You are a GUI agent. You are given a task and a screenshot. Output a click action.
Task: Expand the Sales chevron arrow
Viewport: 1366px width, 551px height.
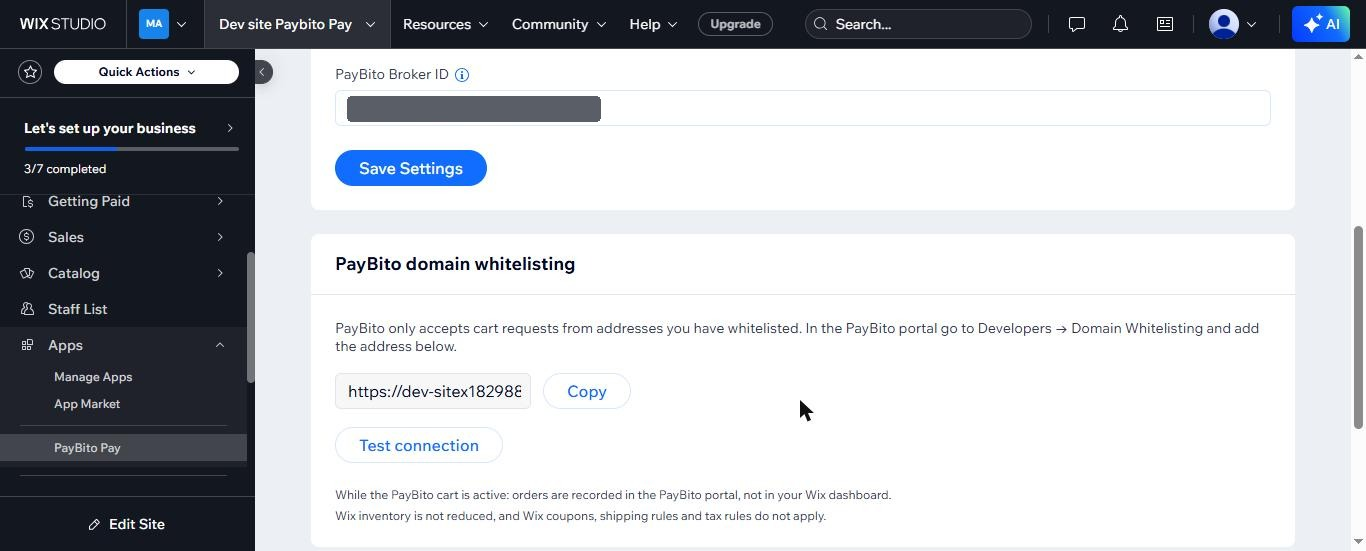tap(220, 237)
